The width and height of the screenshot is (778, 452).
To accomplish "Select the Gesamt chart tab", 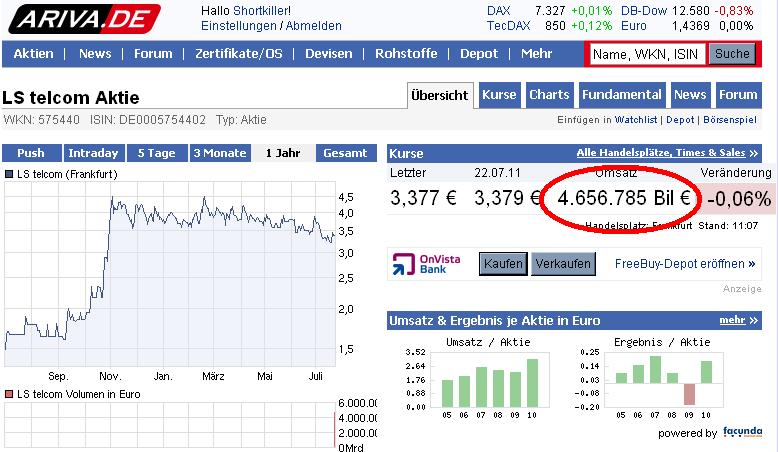I will 345,153.
